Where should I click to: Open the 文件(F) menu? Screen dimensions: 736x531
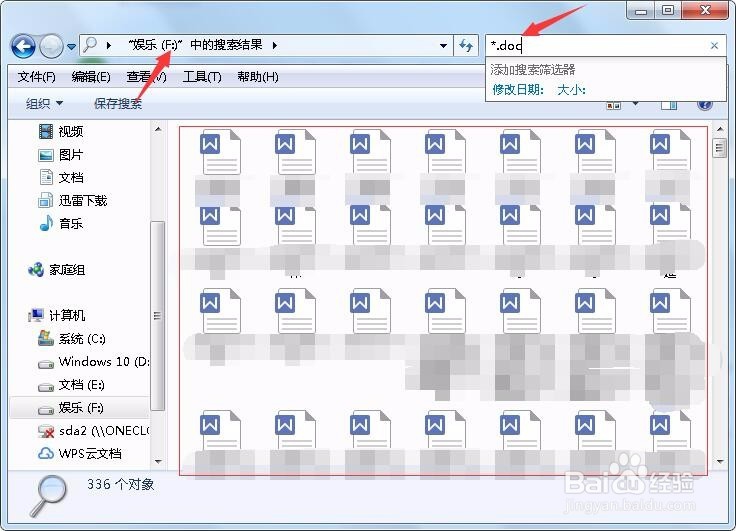coord(37,77)
